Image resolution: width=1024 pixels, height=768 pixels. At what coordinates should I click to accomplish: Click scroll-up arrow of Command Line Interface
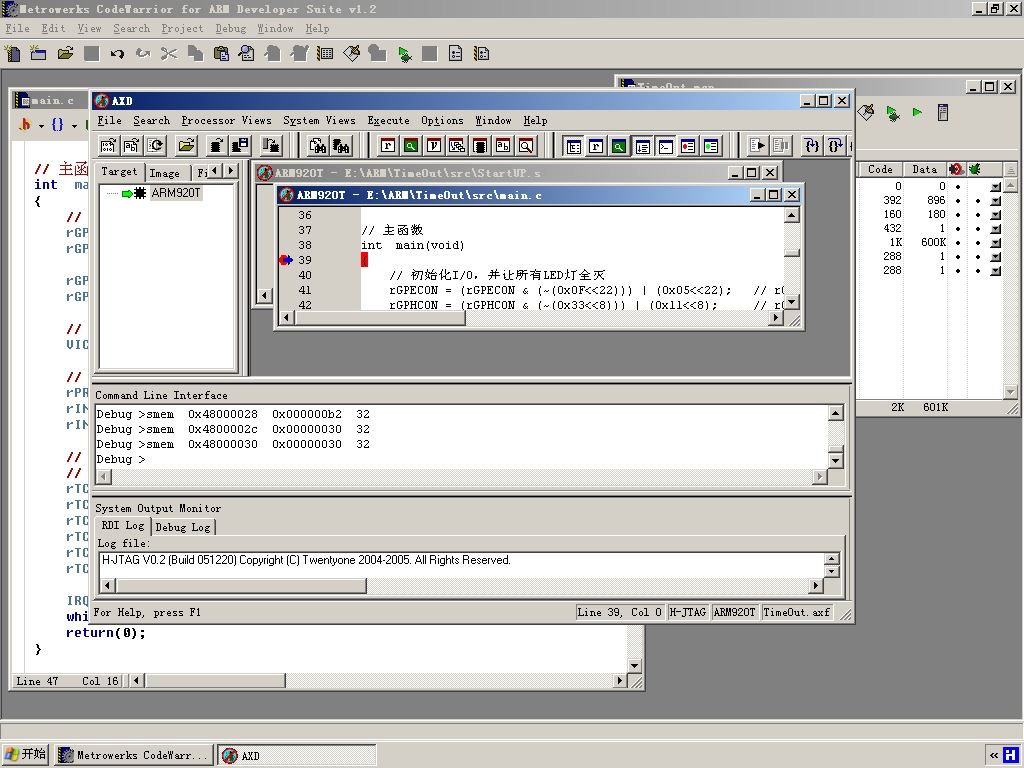(835, 413)
